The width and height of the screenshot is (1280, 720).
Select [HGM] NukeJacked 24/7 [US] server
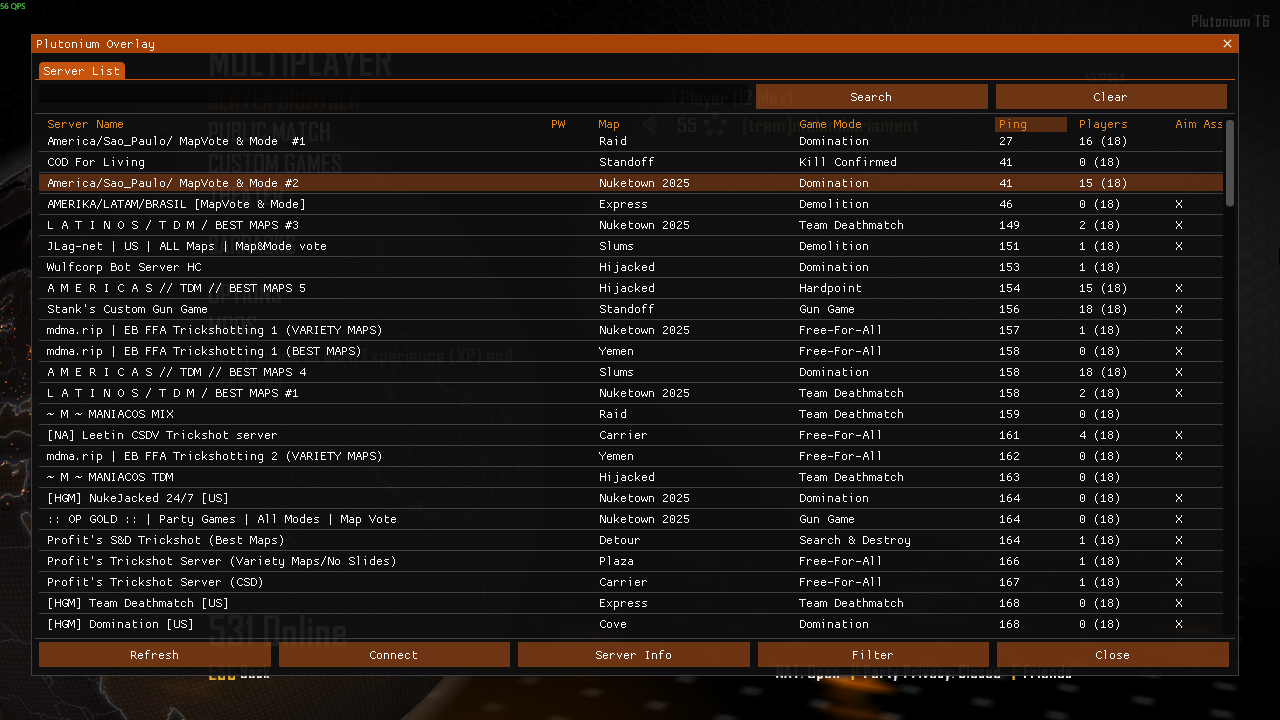[x=631, y=498]
